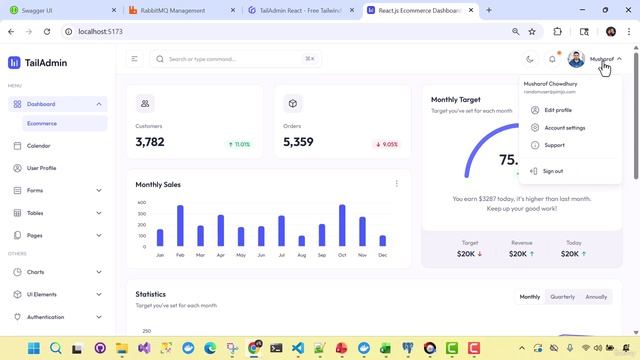Screen dimensions: 640x360
Task: Switch to dark mode with the moon icon
Action: pyautogui.click(x=530, y=59)
